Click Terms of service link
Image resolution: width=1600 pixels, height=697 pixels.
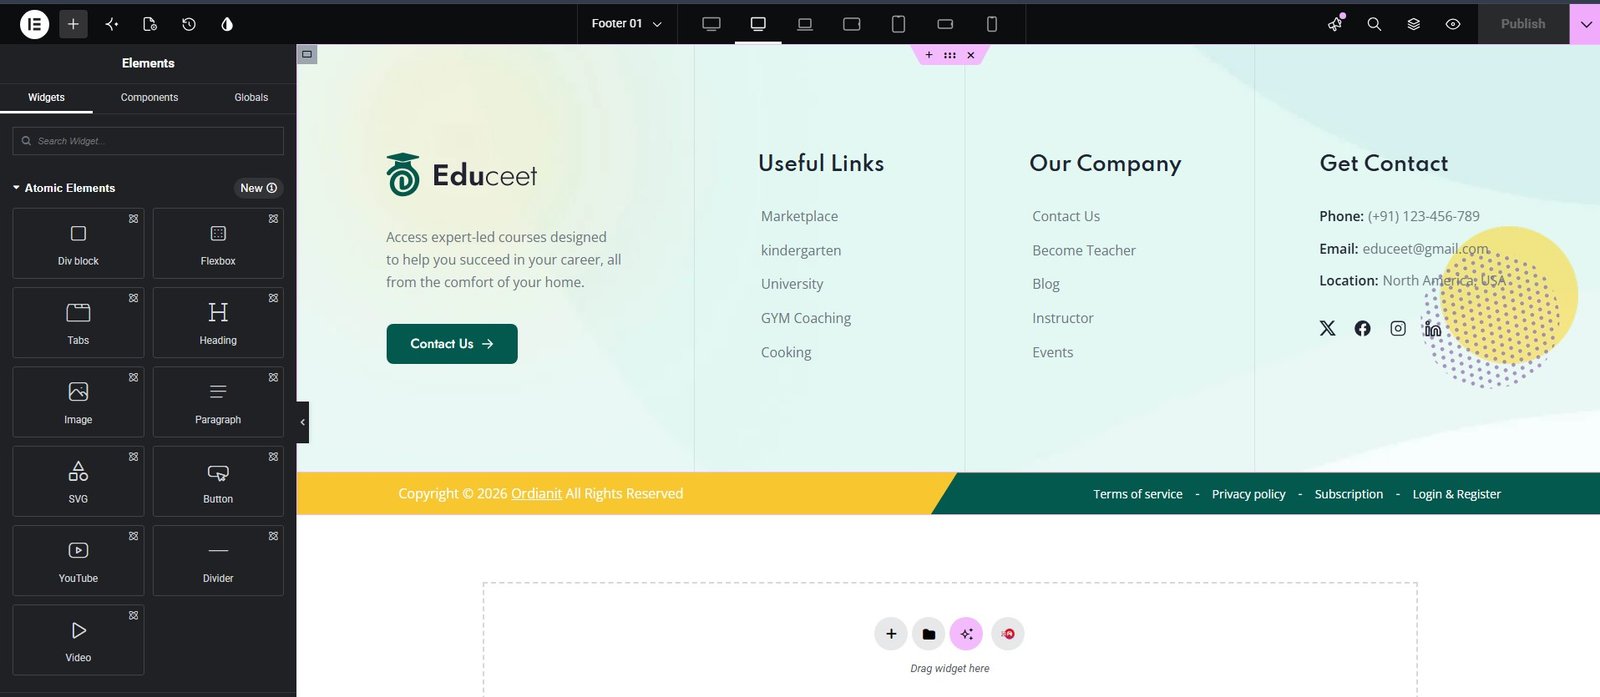(x=1138, y=494)
